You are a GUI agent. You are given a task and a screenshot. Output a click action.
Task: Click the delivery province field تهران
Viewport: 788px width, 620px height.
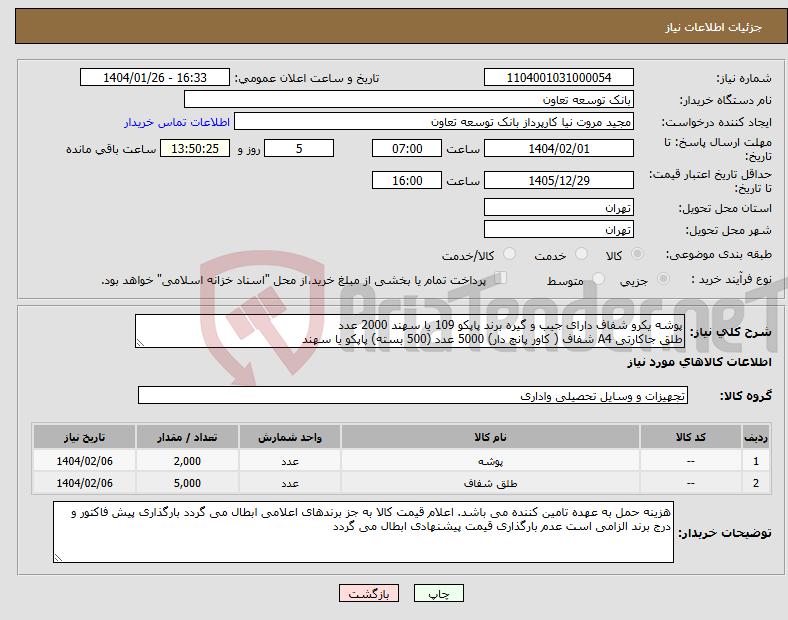pyautogui.click(x=558, y=208)
